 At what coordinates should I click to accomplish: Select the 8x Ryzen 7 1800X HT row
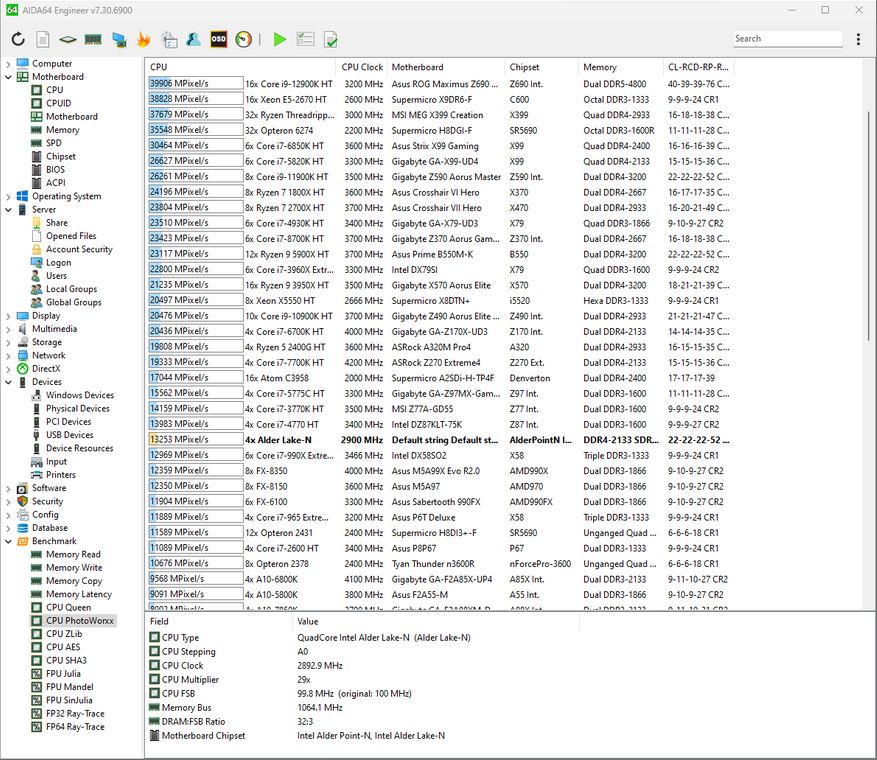click(440, 192)
